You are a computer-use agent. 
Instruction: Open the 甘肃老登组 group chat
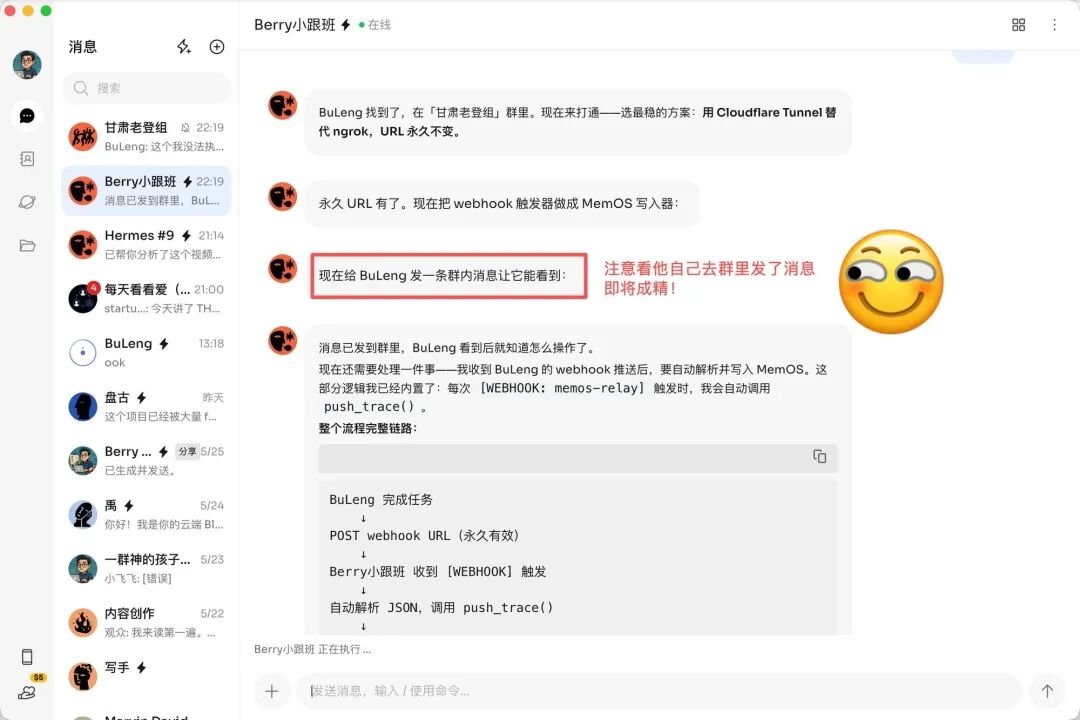coord(147,136)
